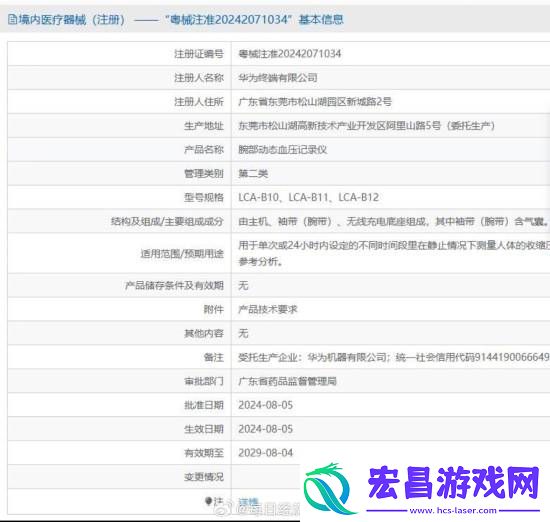
Task: Select structure text starting 由主机、袖带（腕带）
Action: coord(394,221)
